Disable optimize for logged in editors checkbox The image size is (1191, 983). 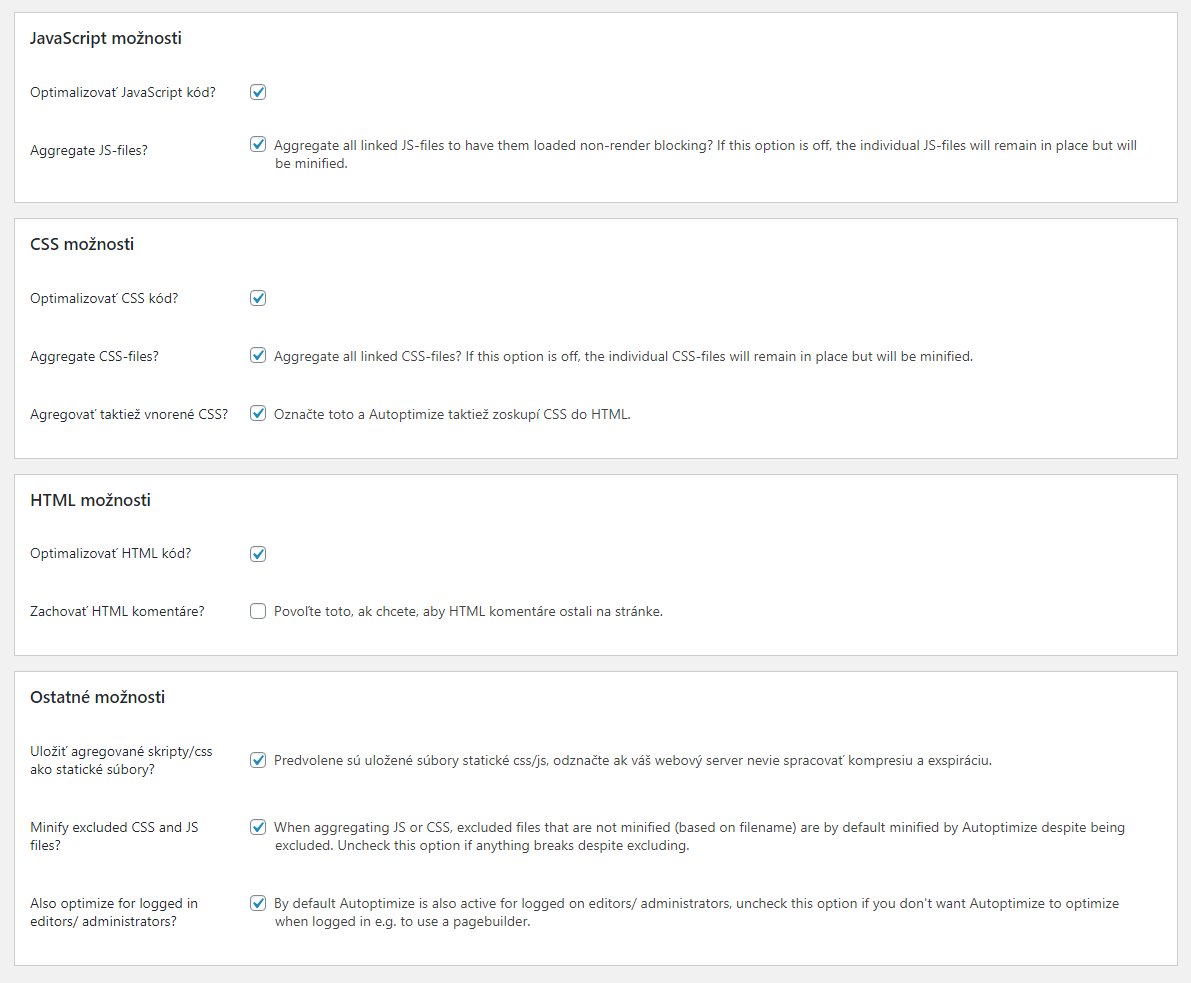[258, 903]
